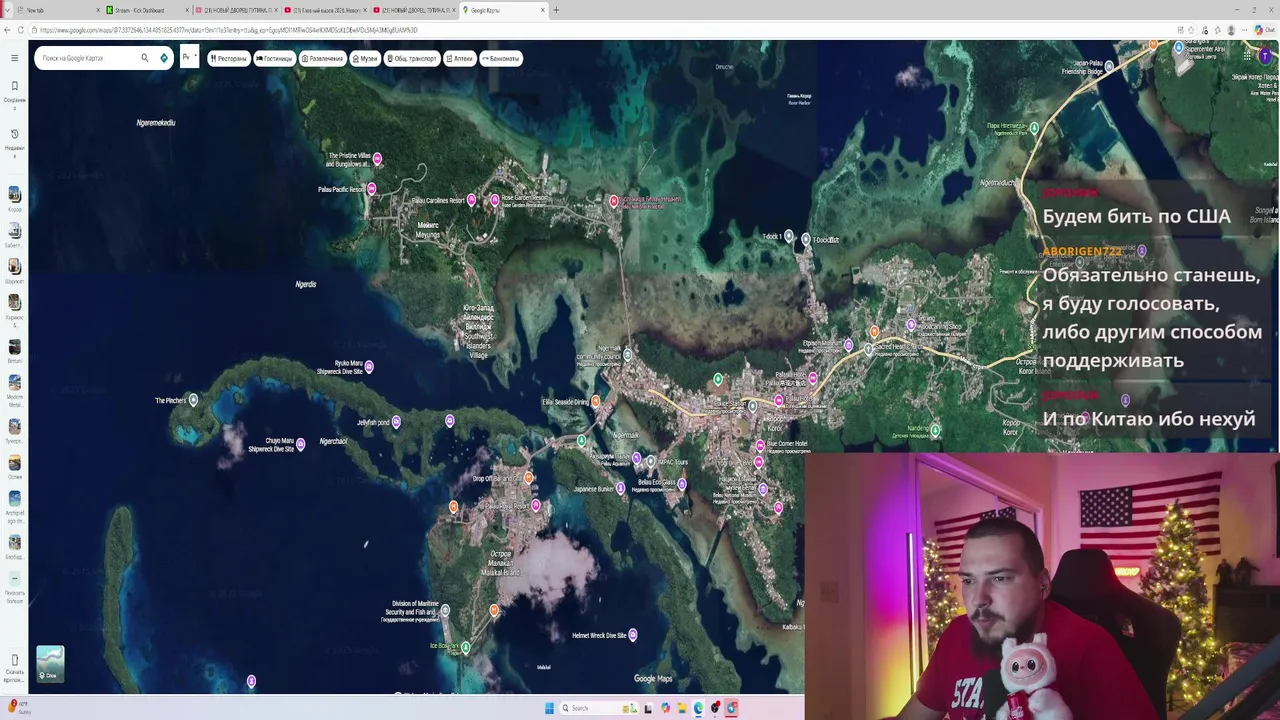Select the T-dock 1 marker
Screen dimensions: 1280x720
pos(789,236)
